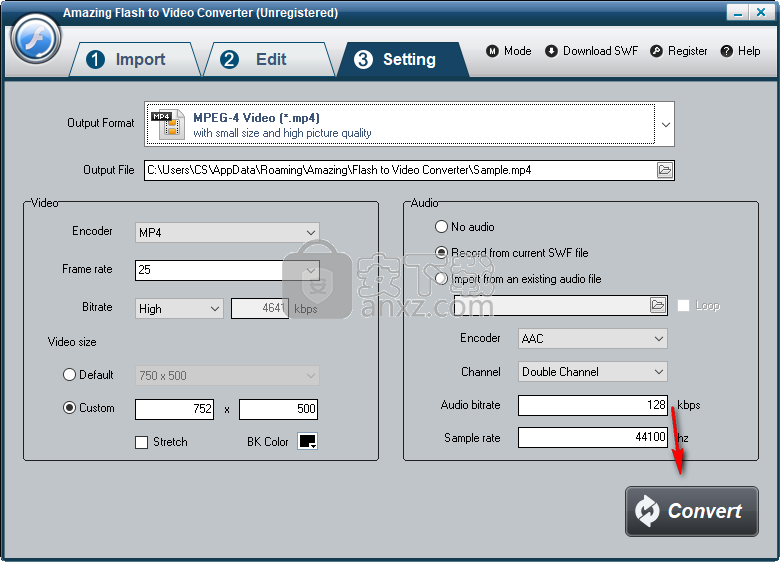
Task: Click the MP4 format file icon
Action: point(168,124)
